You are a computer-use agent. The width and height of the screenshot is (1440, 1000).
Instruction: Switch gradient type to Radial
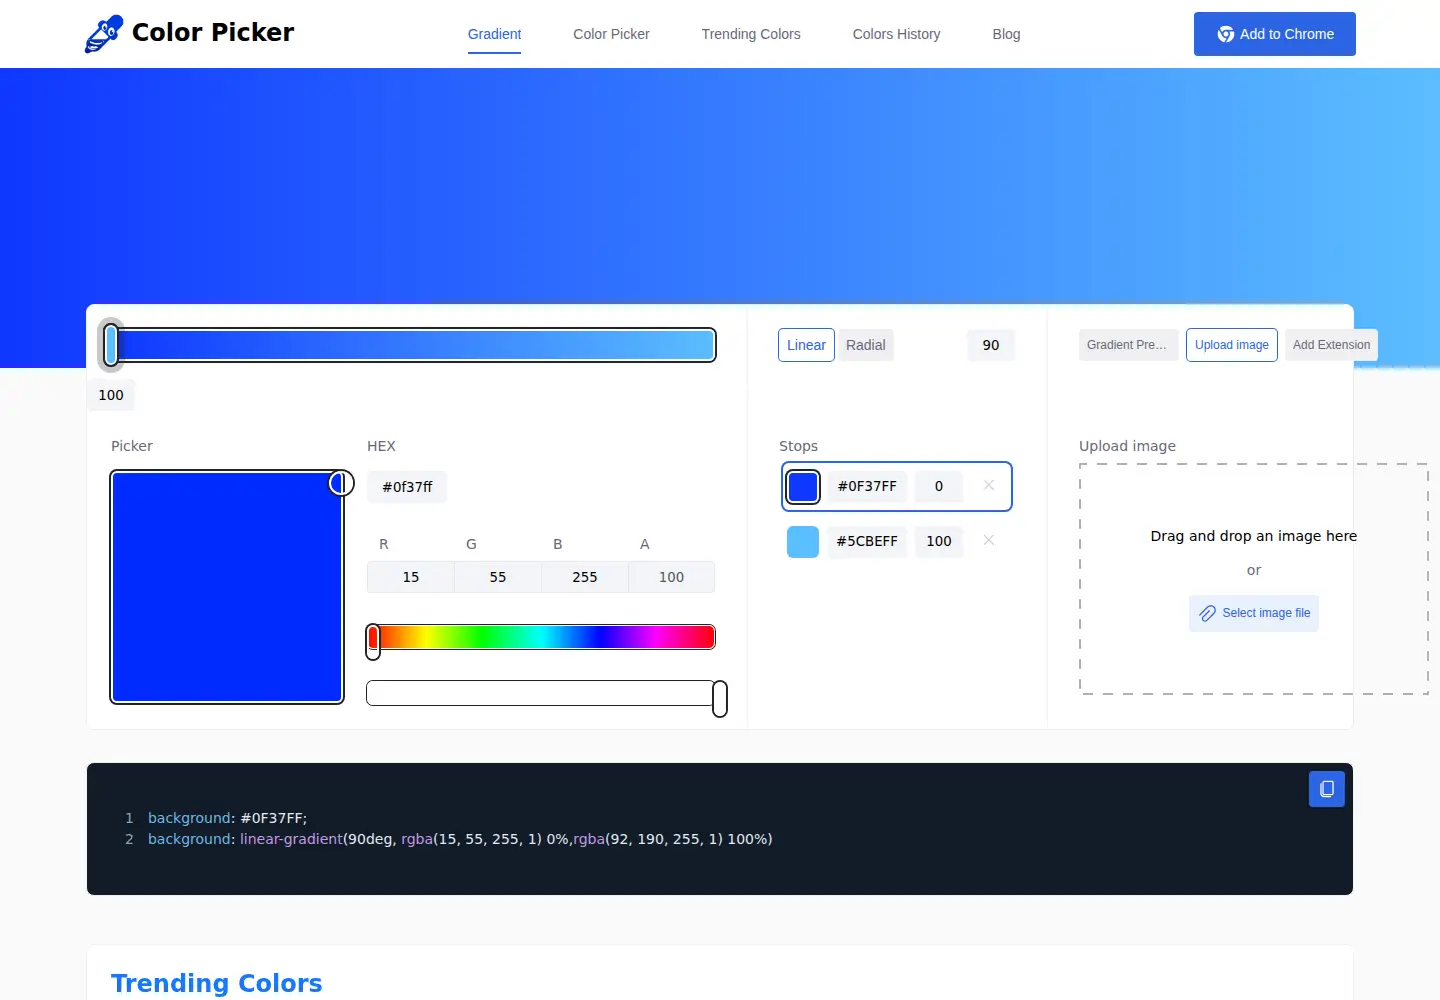coord(865,345)
